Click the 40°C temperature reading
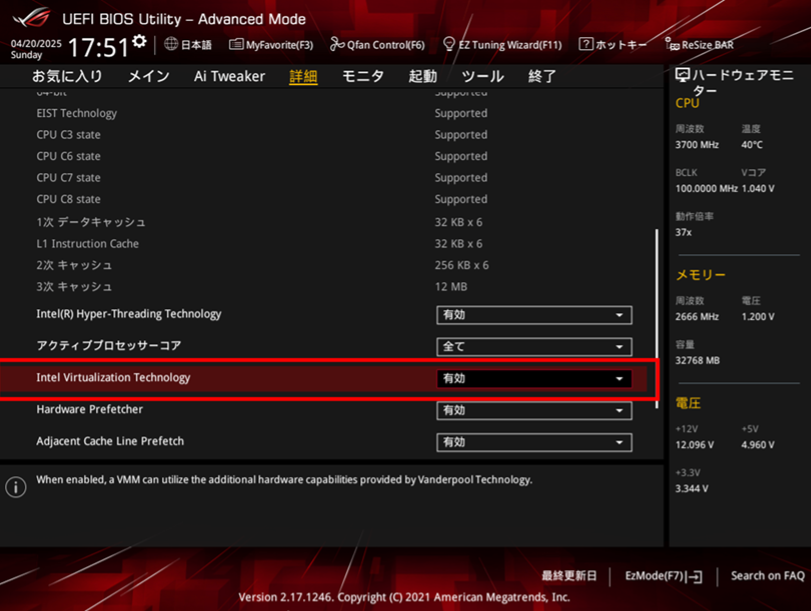811x611 pixels. point(752,145)
